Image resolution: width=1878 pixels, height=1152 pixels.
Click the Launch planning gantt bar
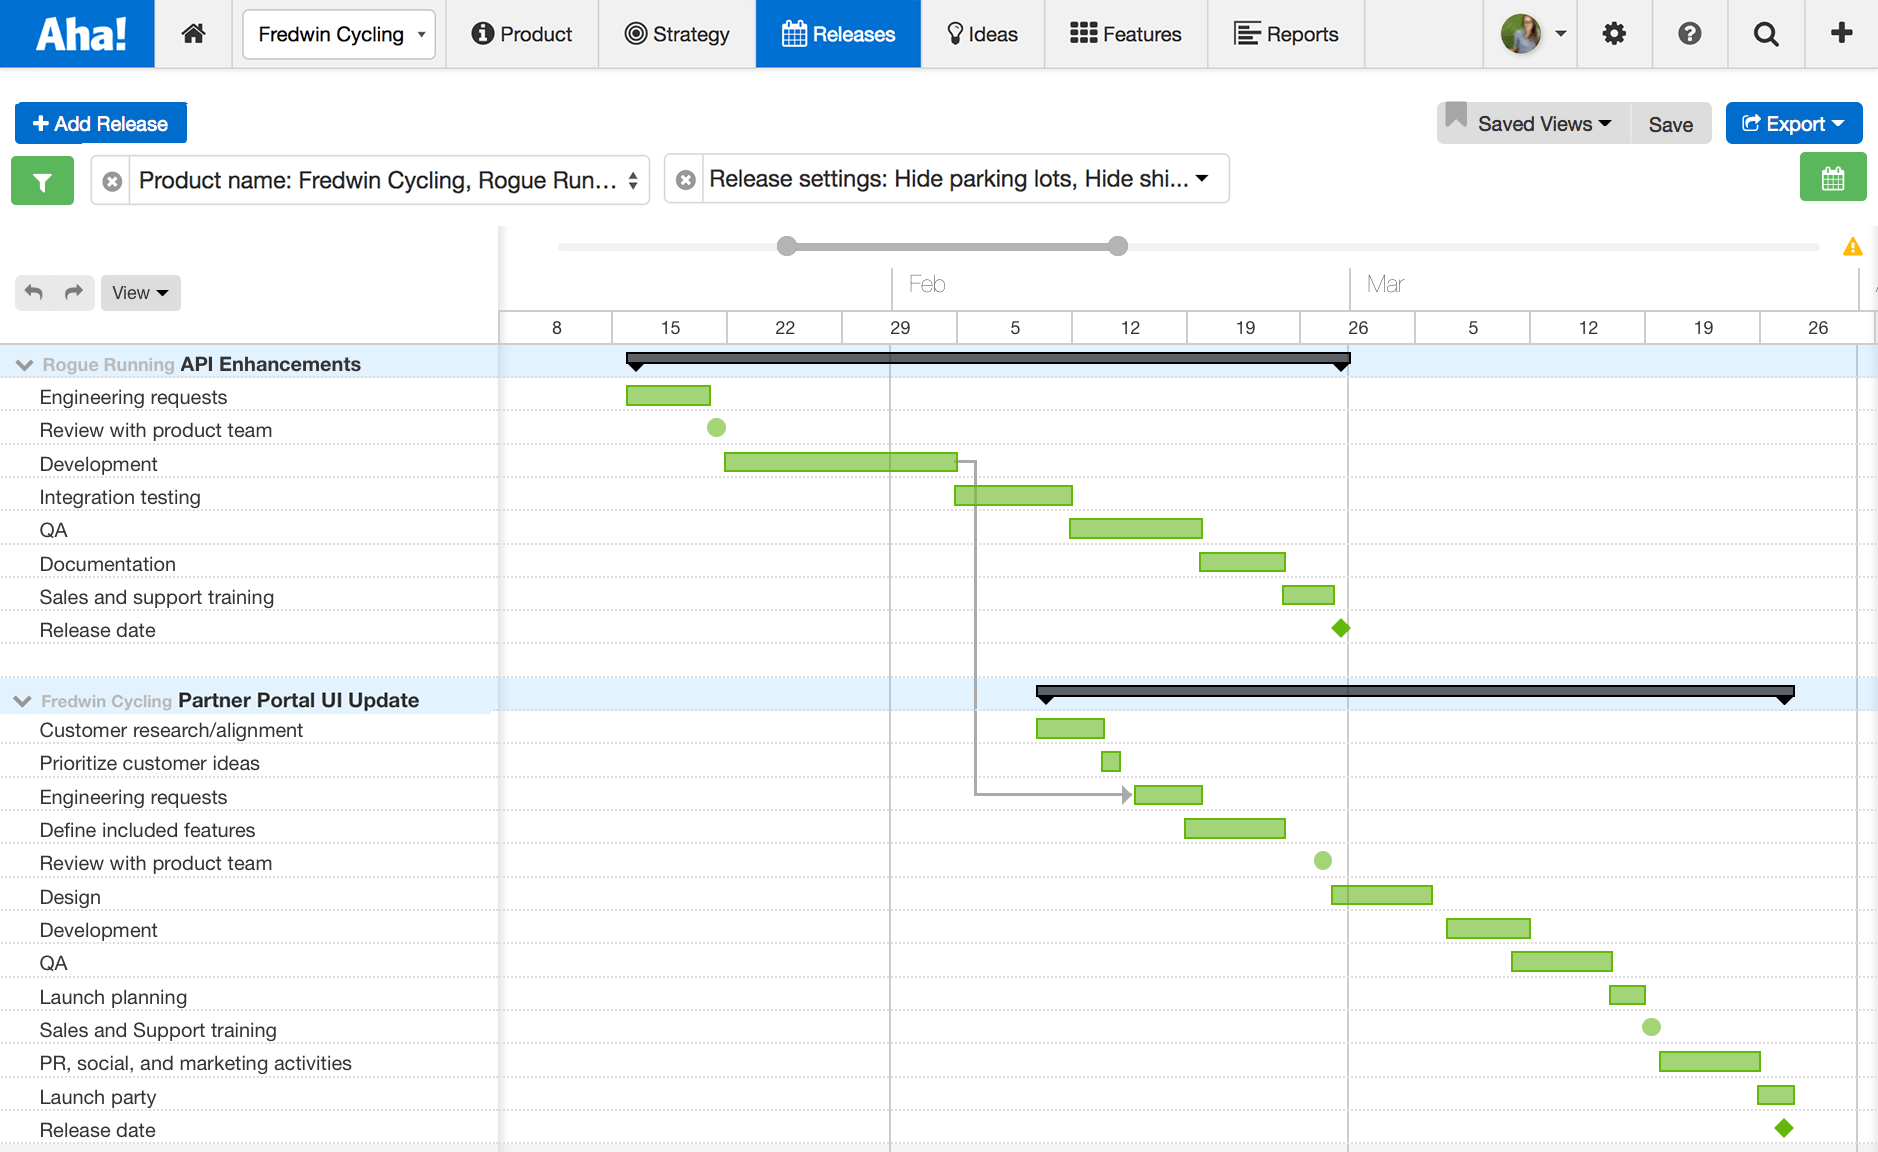(x=1627, y=995)
